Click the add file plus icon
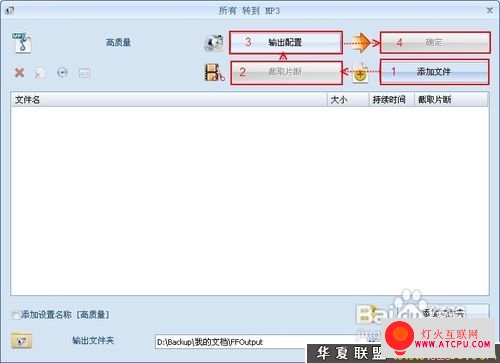 click(361, 72)
